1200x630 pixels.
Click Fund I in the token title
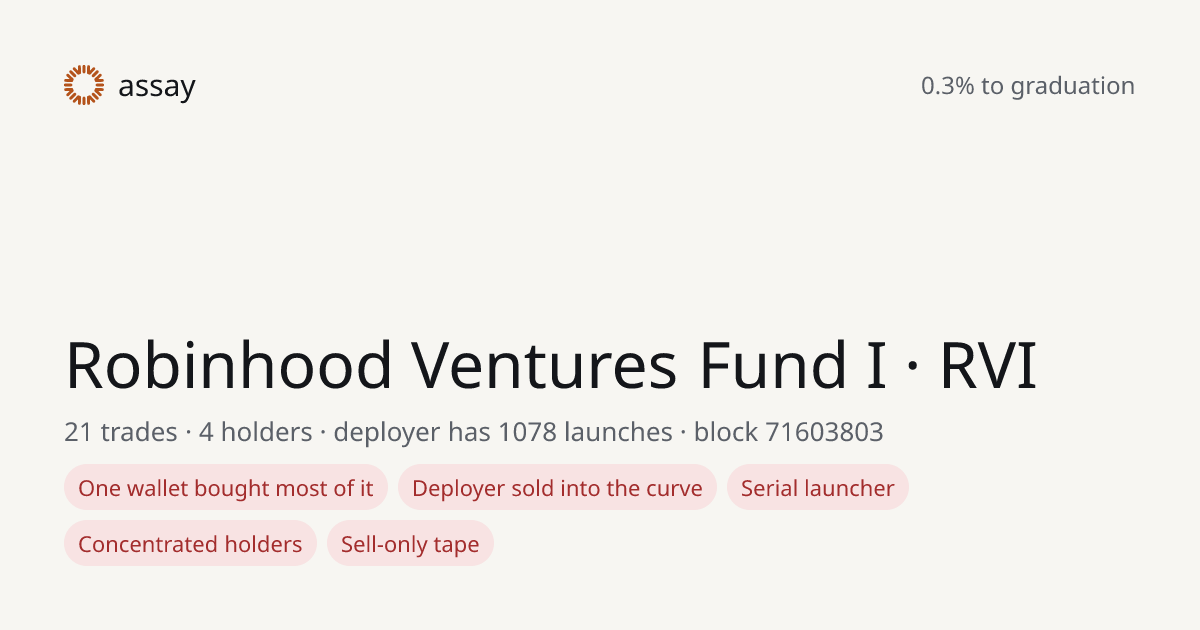pyautogui.click(x=792, y=366)
